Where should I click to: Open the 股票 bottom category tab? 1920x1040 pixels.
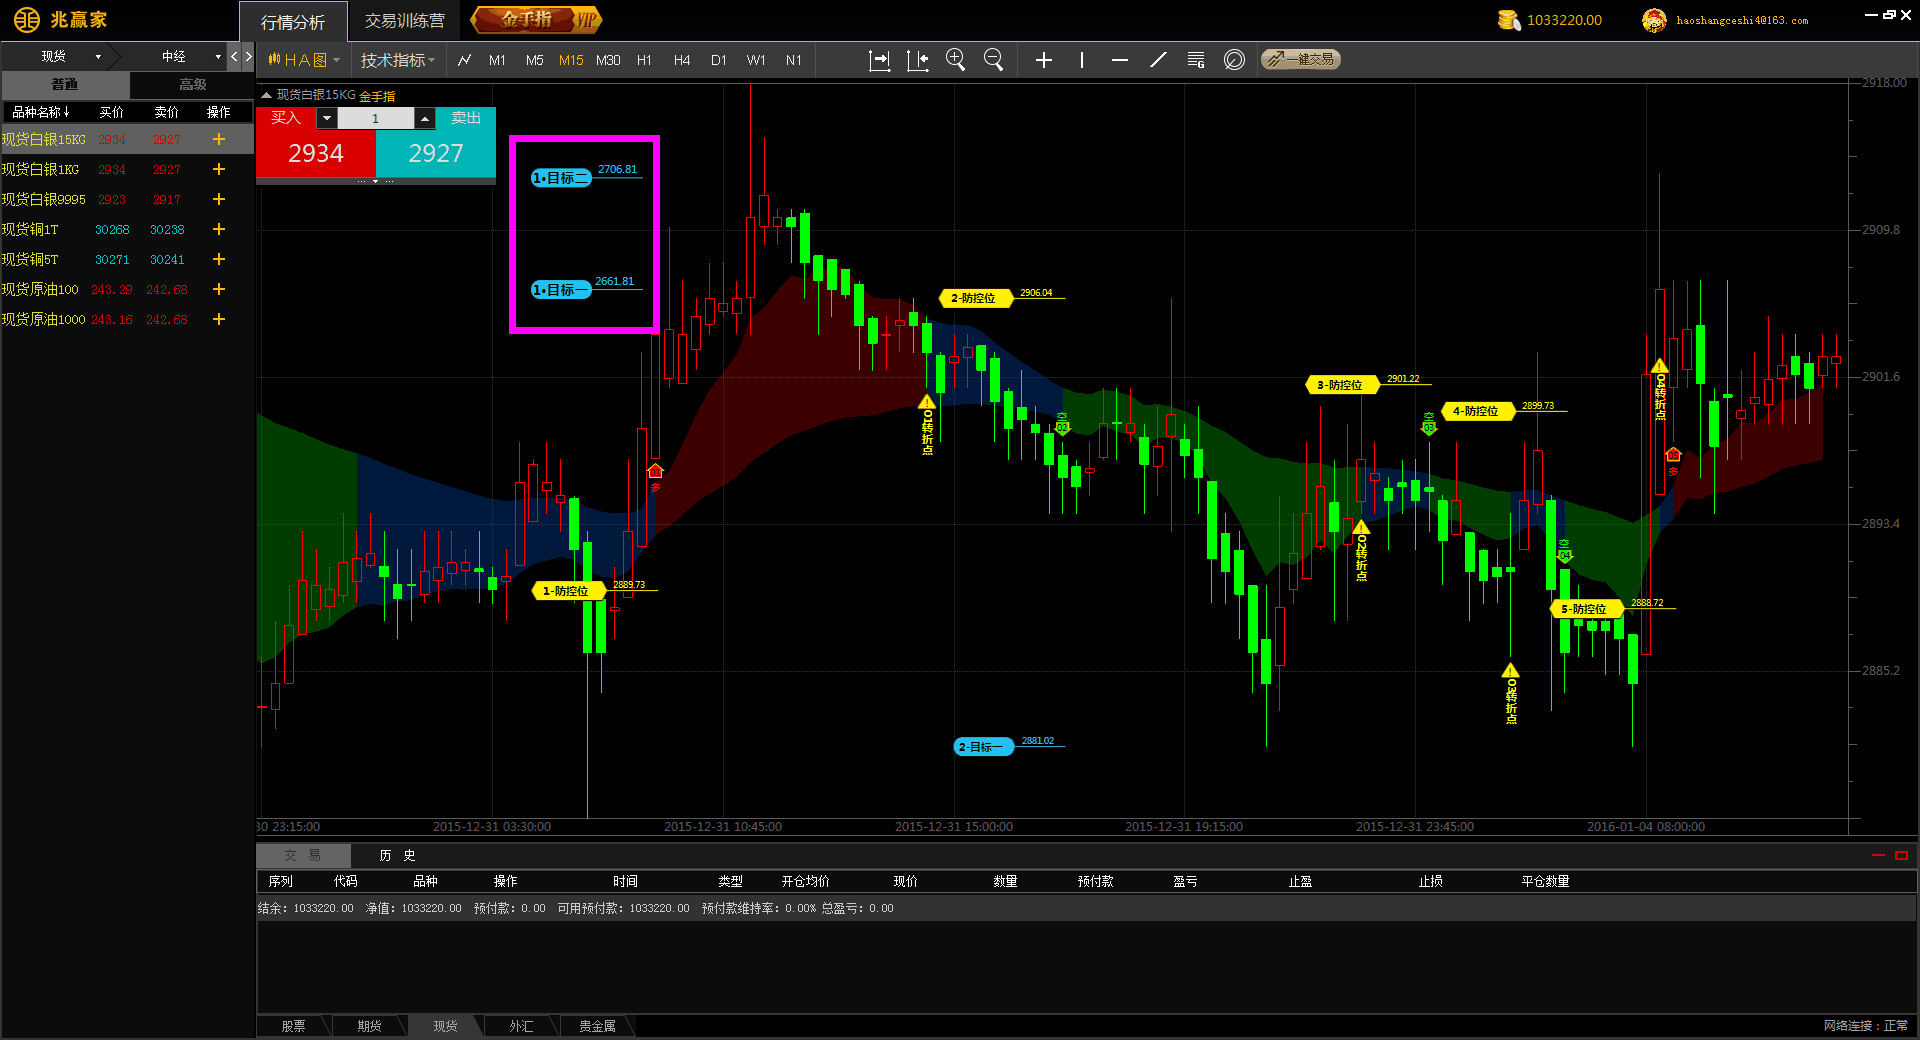point(293,1026)
